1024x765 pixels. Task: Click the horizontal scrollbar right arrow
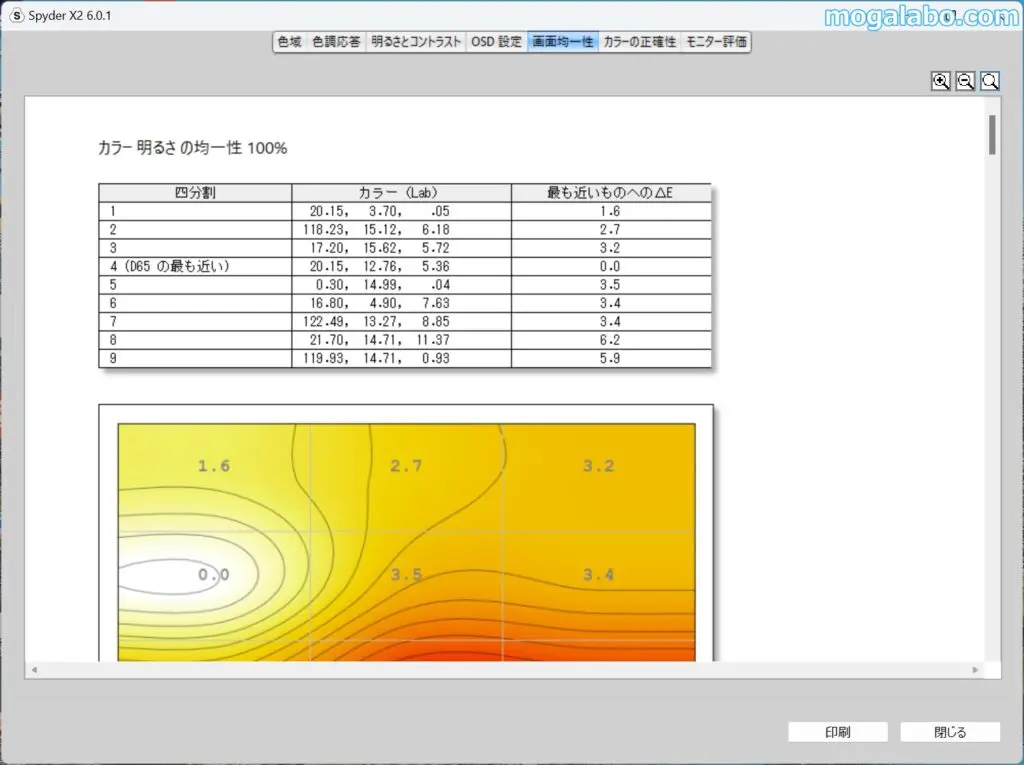click(x=976, y=669)
